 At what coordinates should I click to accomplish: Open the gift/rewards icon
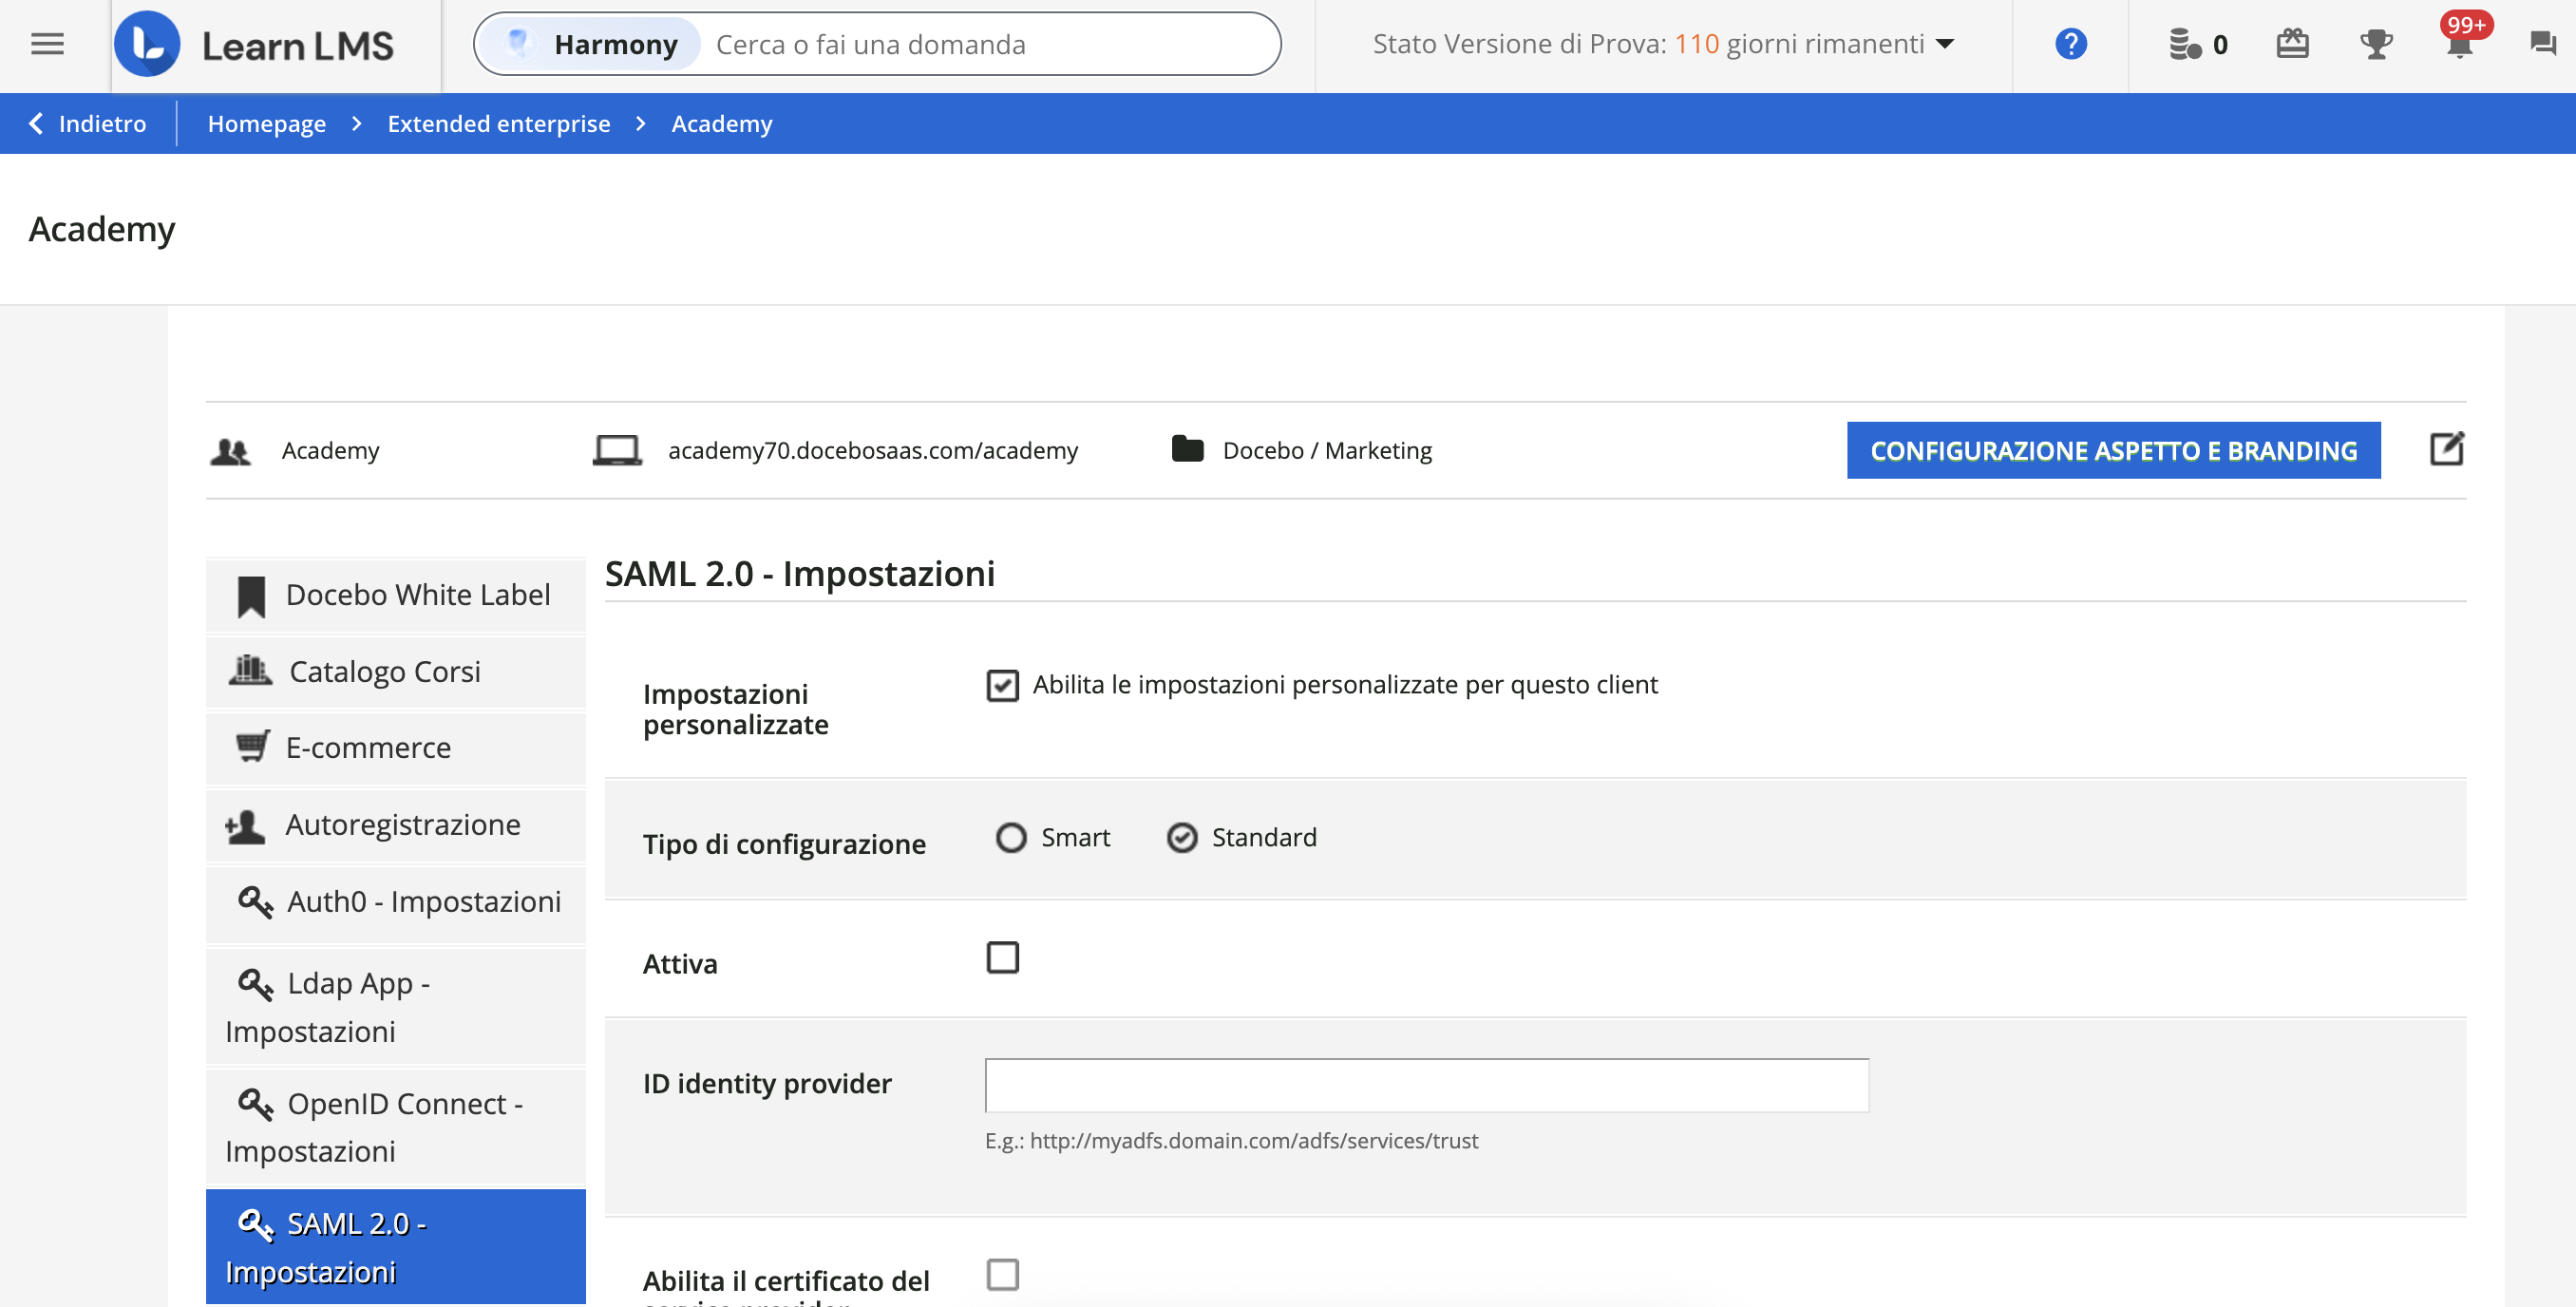pyautogui.click(x=2294, y=44)
